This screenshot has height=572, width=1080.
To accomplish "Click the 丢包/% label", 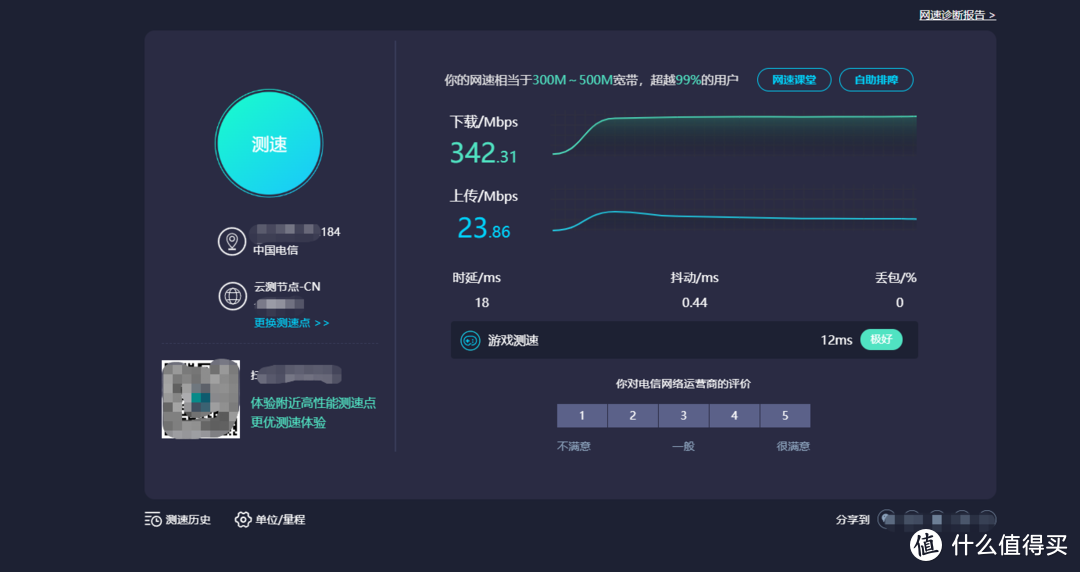I will [895, 278].
